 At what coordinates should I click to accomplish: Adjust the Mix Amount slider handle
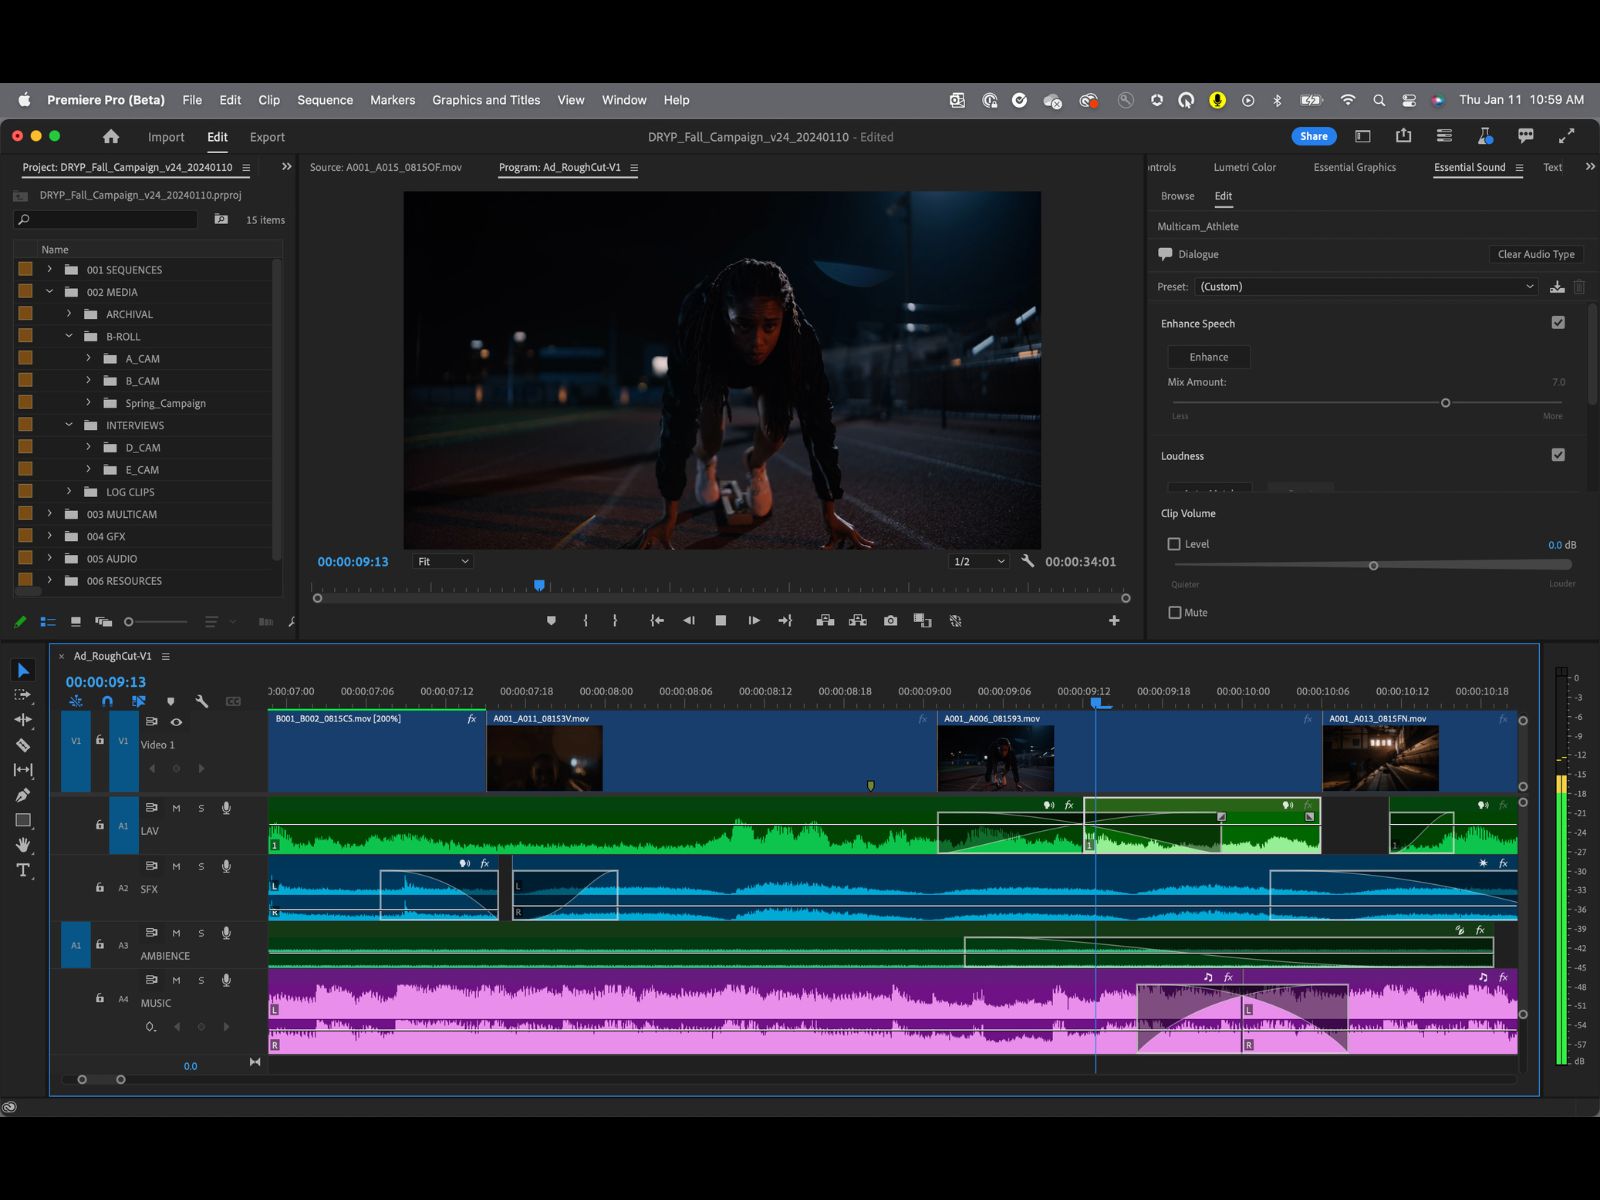click(1445, 403)
